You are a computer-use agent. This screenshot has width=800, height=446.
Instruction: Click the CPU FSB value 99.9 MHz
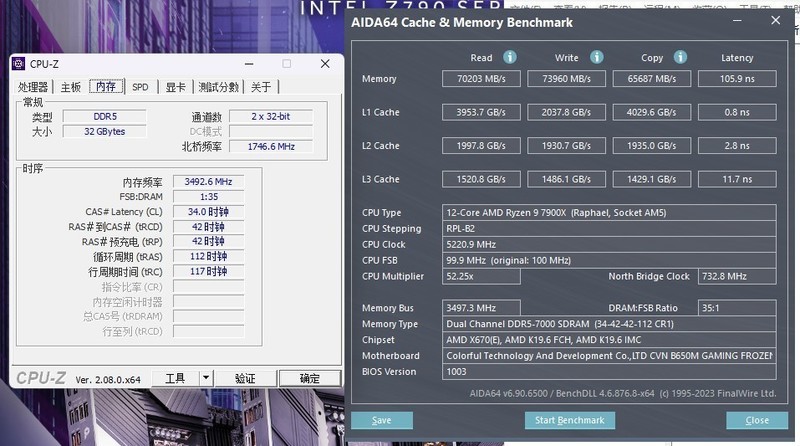point(609,260)
